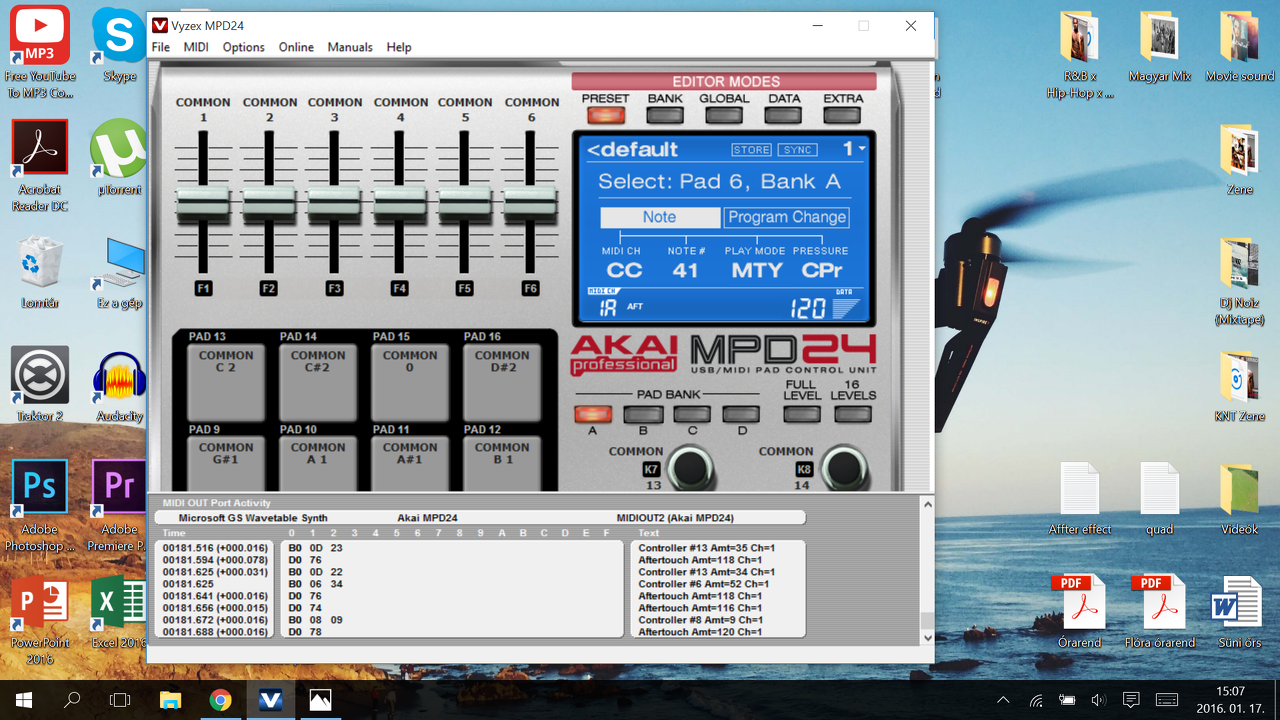Select Pad Bank A button
This screenshot has height=720, width=1280.
pyautogui.click(x=593, y=414)
